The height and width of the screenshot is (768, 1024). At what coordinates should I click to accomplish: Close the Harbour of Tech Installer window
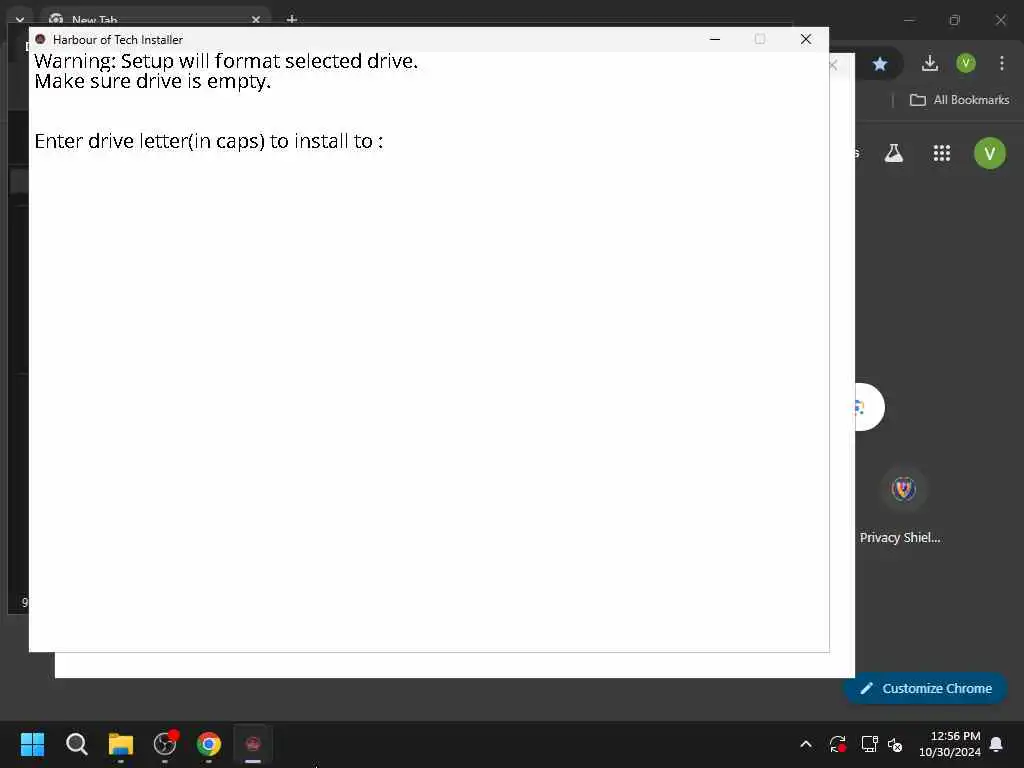806,39
